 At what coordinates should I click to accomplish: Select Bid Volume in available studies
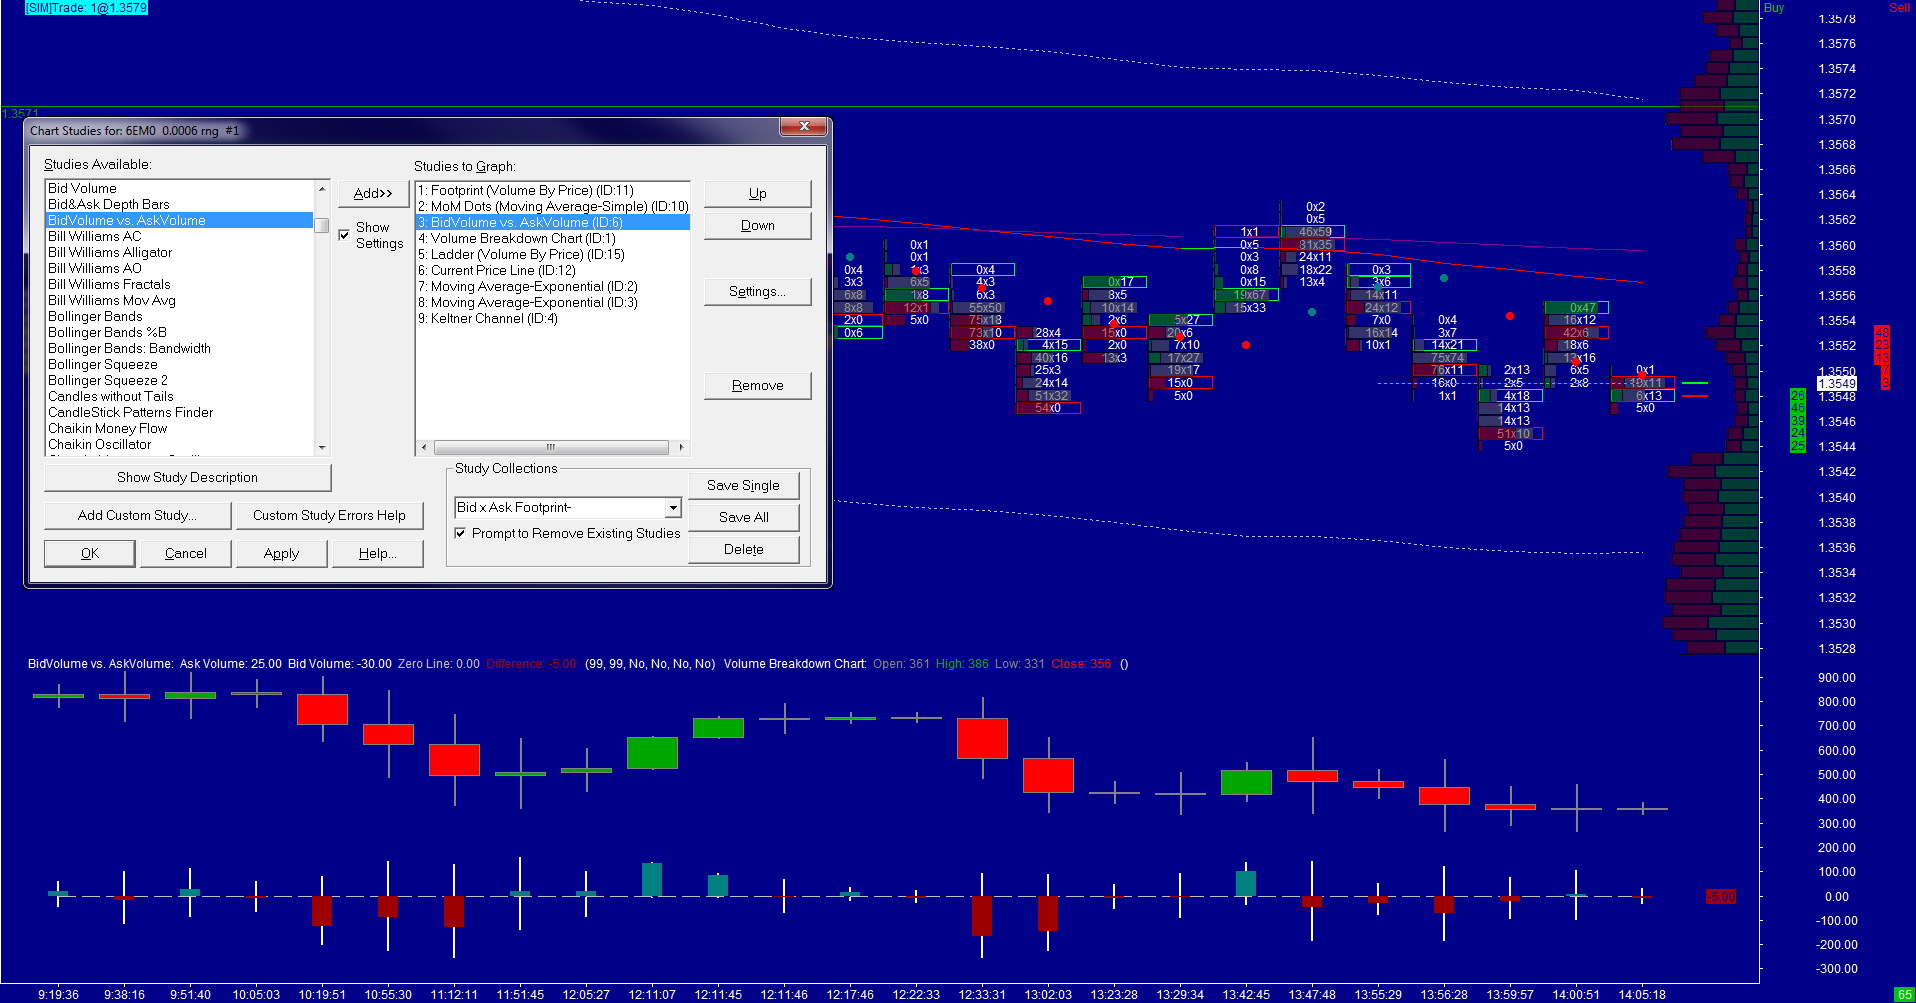pos(180,188)
